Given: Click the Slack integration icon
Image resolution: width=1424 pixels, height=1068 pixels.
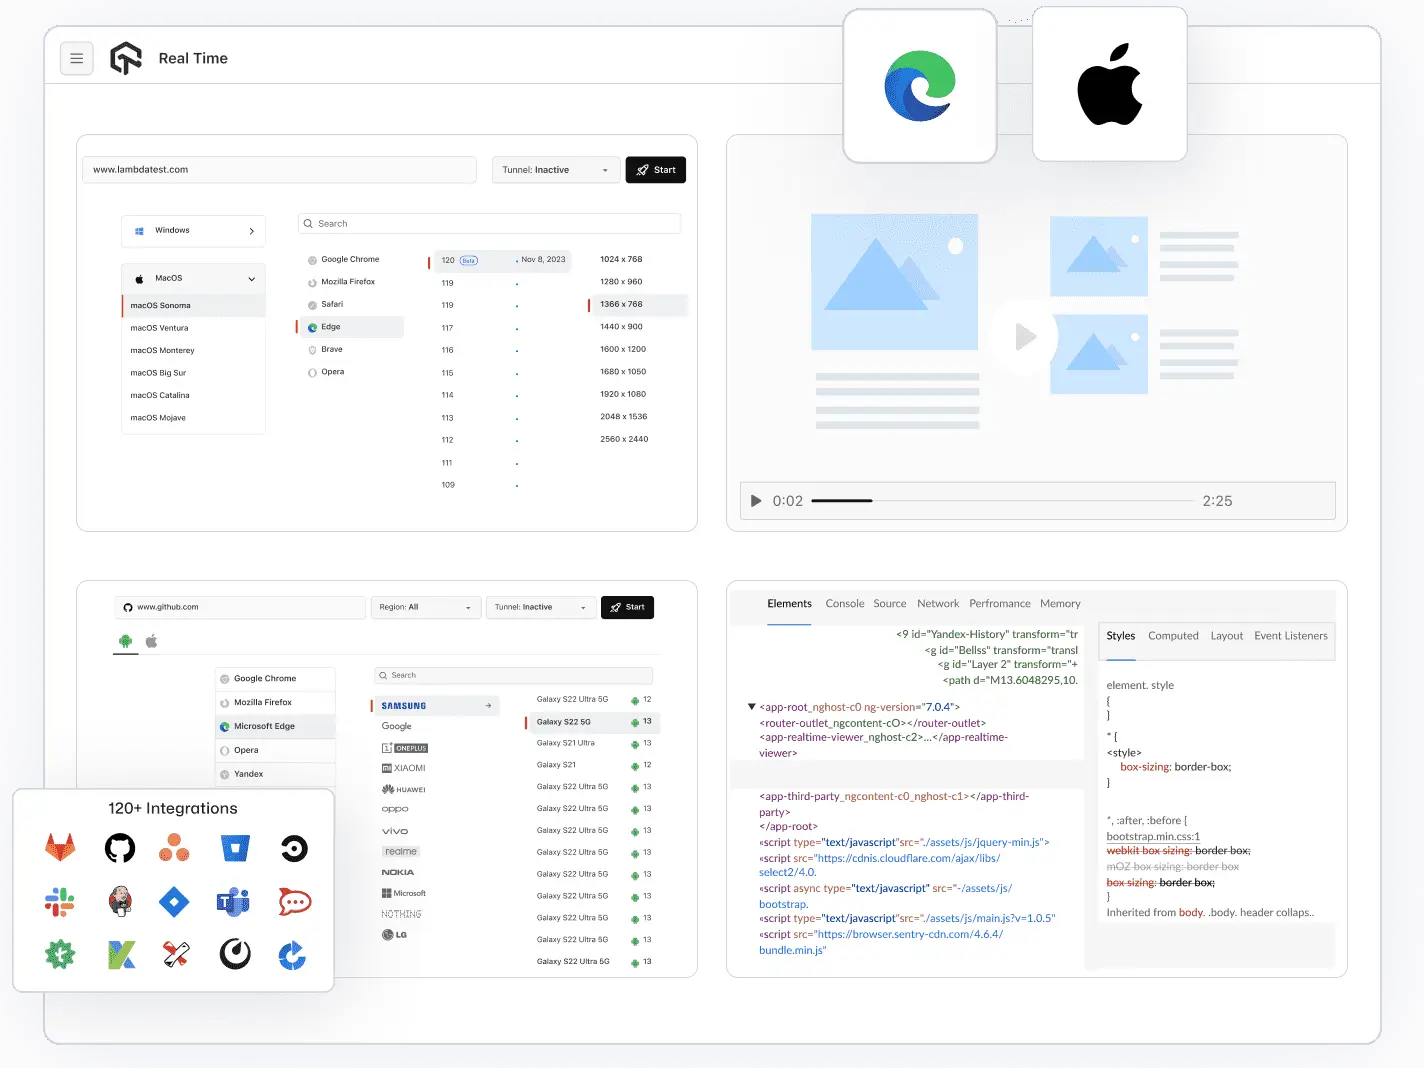Looking at the screenshot, I should pyautogui.click(x=60, y=901).
